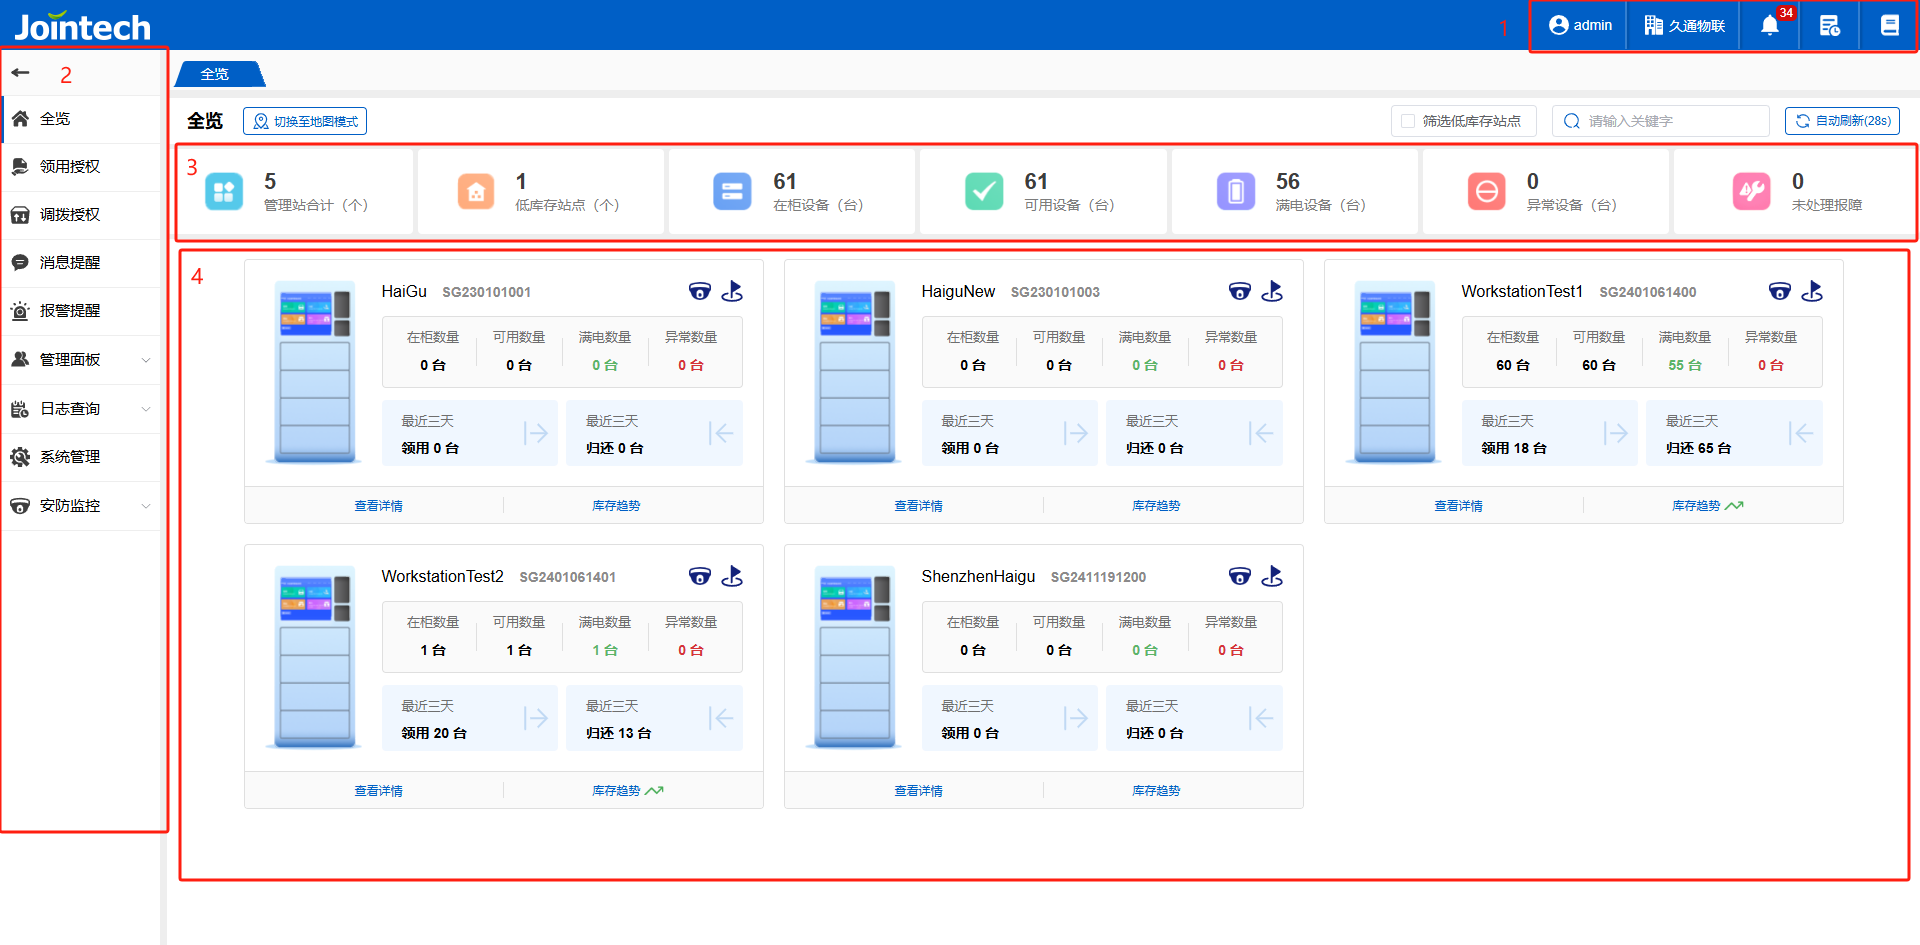This screenshot has width=1920, height=945.
Task: Expand the 日志查询 sidebar menu
Action: point(80,408)
